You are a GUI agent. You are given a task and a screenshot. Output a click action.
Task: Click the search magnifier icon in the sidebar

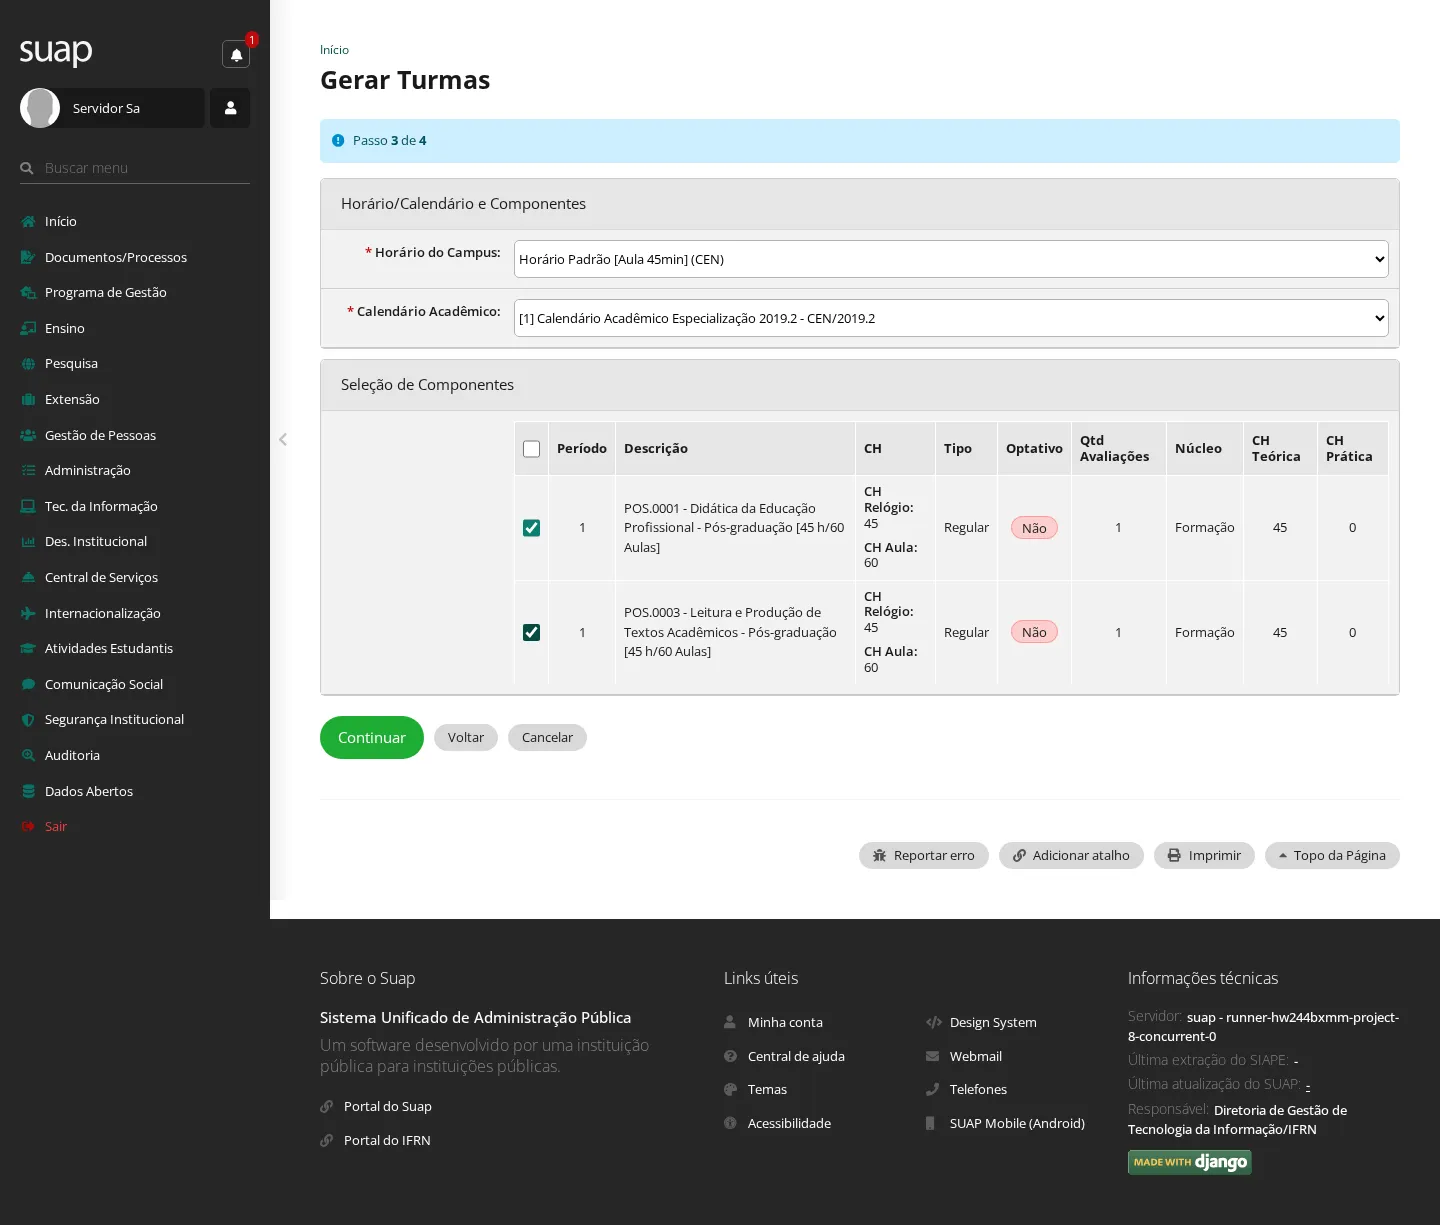(27, 168)
